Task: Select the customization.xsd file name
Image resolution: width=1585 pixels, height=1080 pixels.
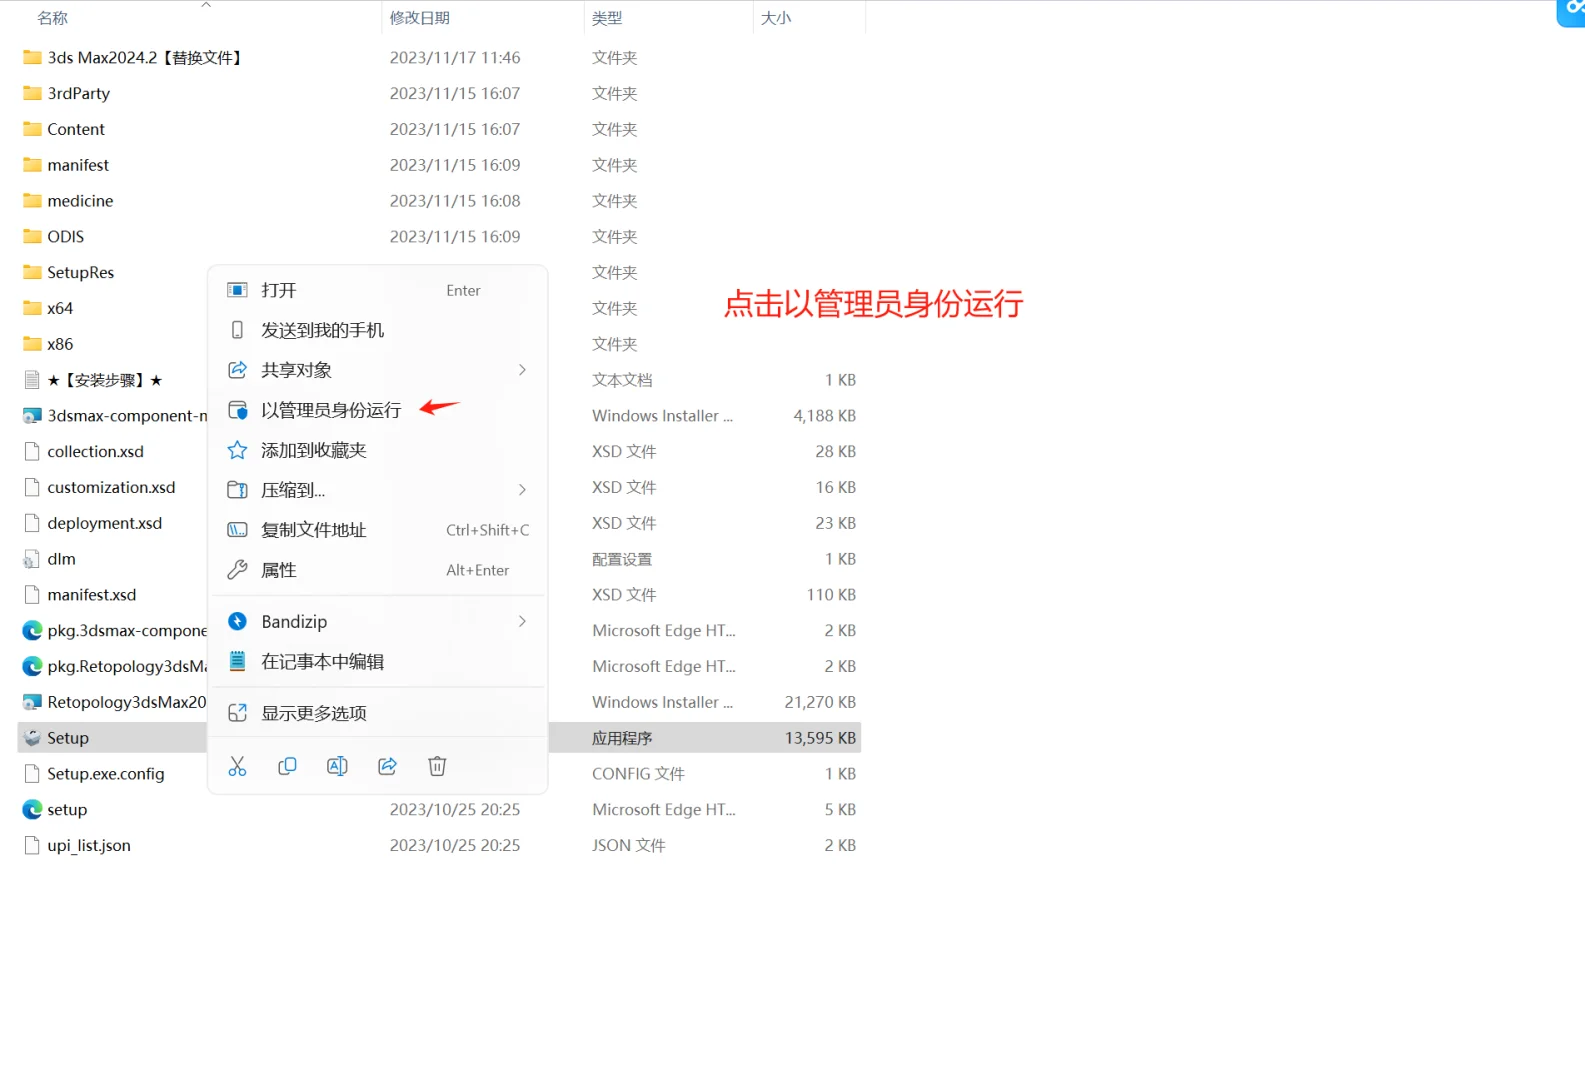Action: [111, 487]
